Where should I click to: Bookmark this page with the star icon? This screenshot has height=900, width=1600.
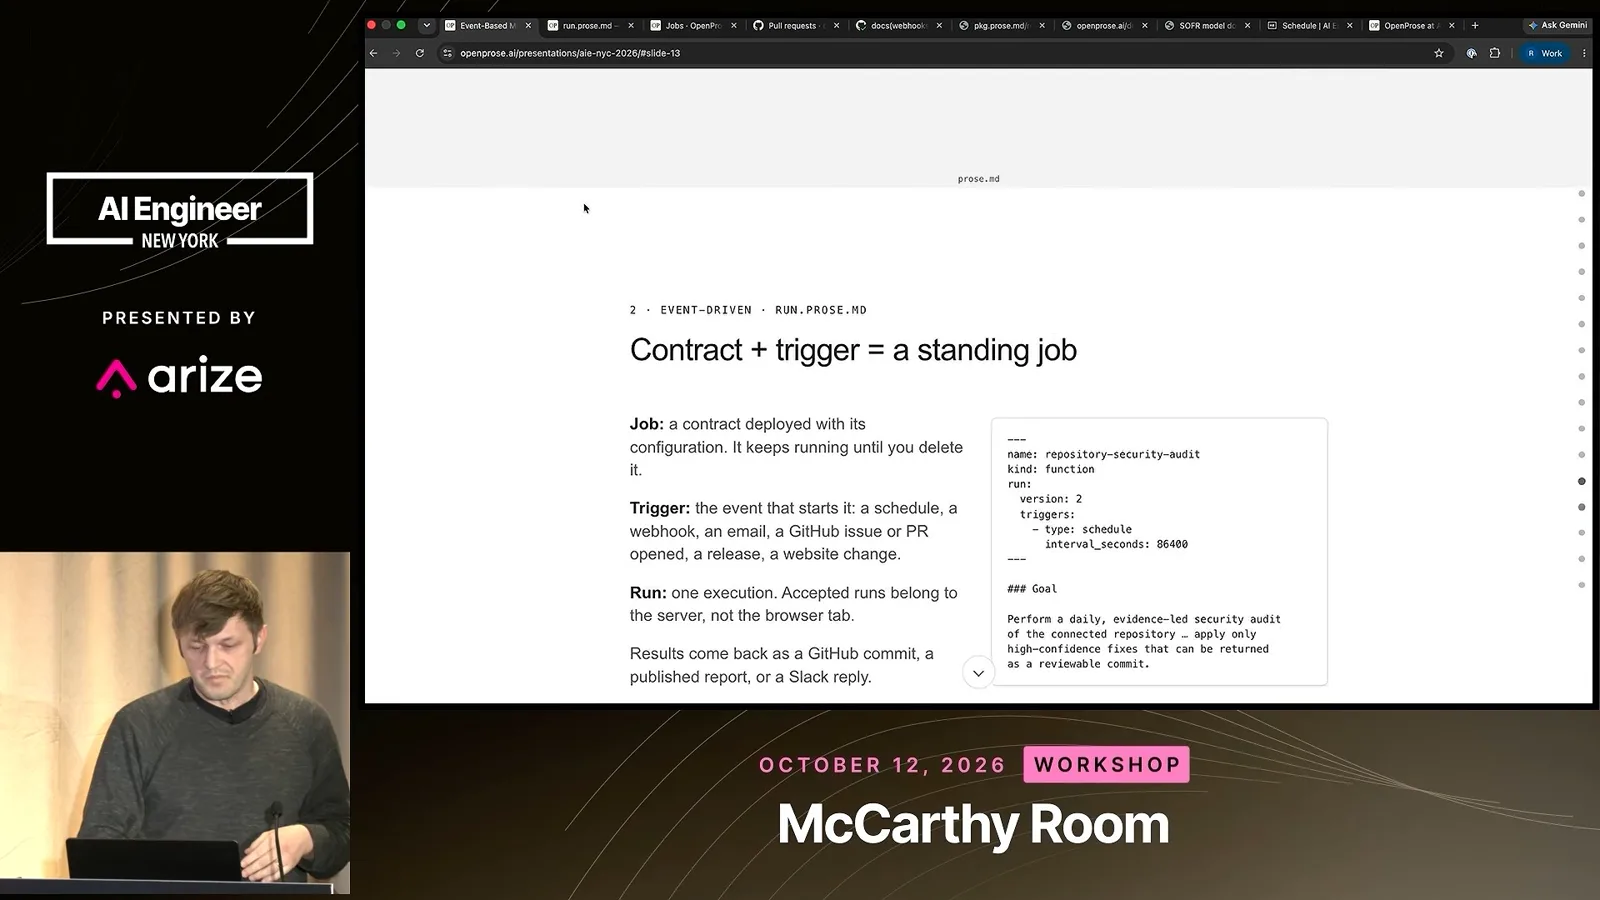[1439, 53]
